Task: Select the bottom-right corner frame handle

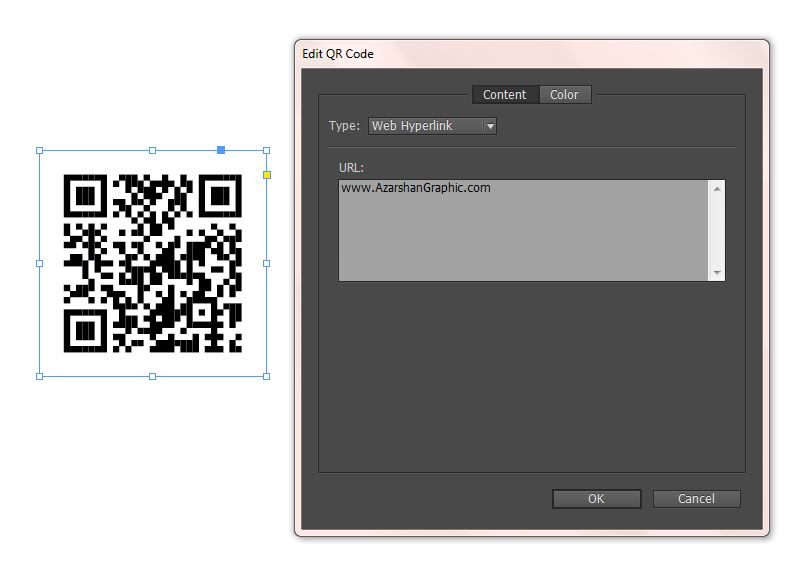Action: click(x=266, y=376)
